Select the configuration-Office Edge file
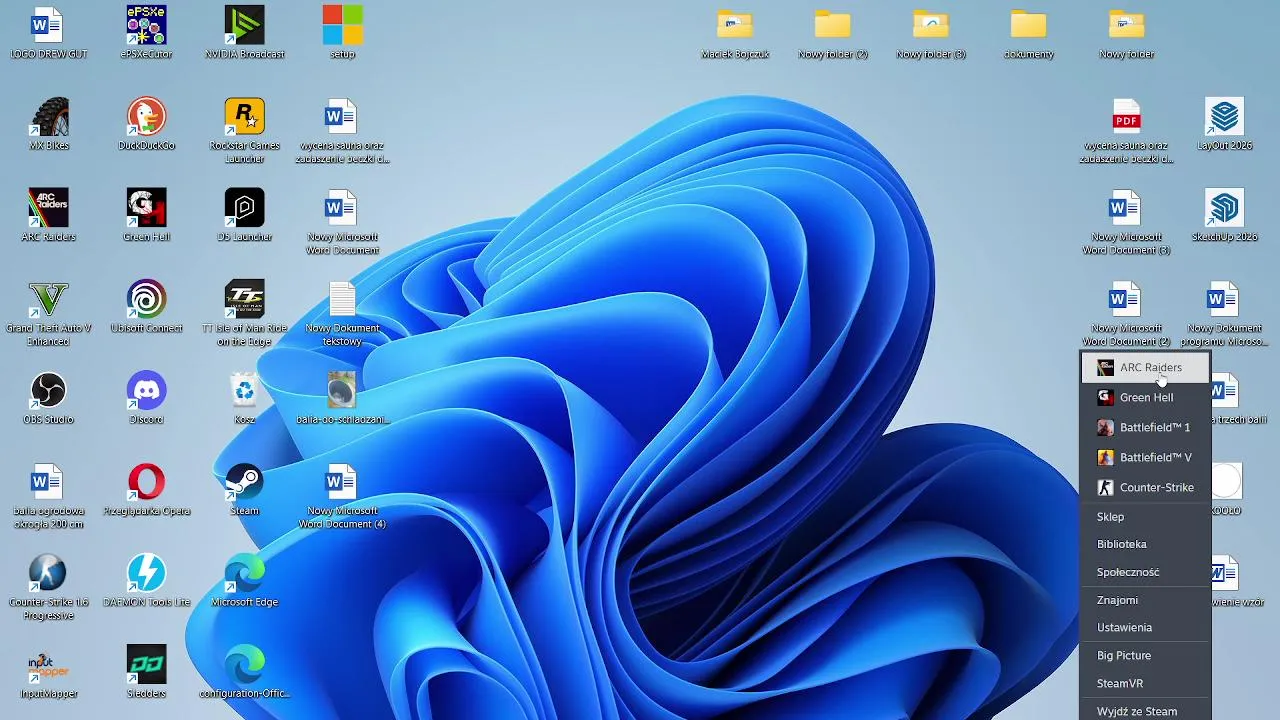The image size is (1280, 720). point(245,672)
